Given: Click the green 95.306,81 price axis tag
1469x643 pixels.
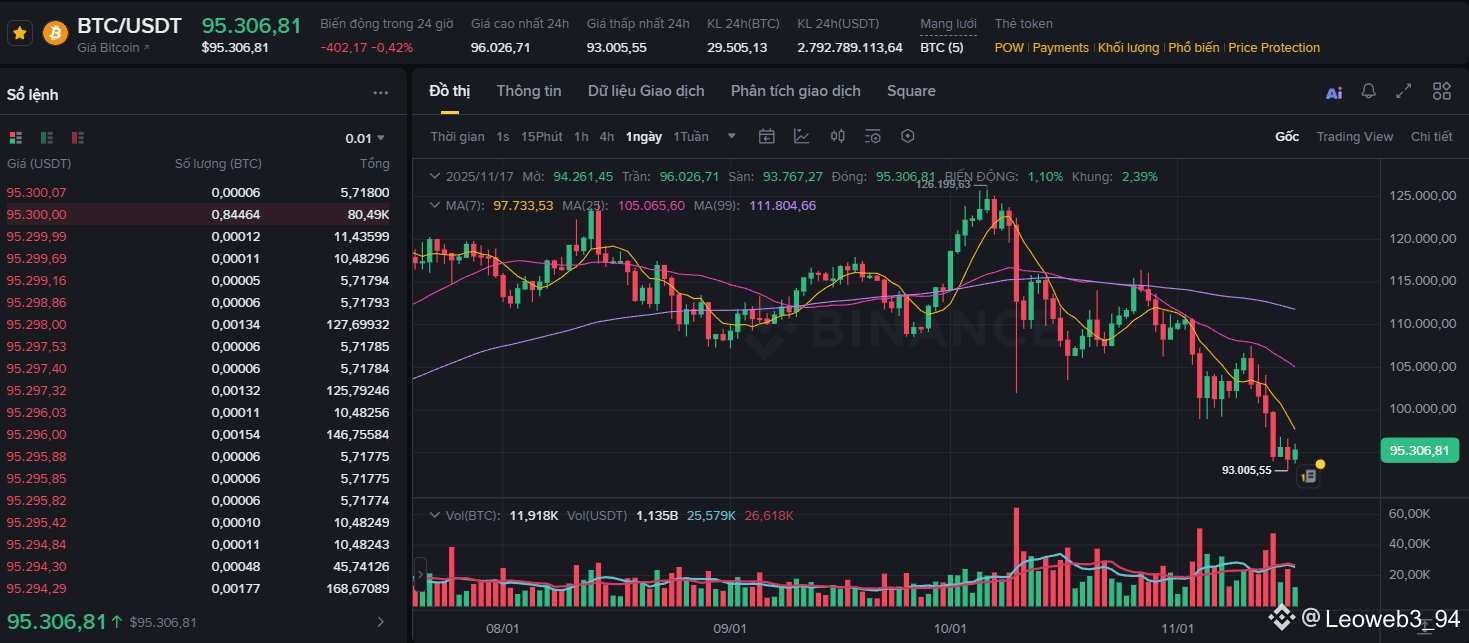Looking at the screenshot, I should 1418,450.
